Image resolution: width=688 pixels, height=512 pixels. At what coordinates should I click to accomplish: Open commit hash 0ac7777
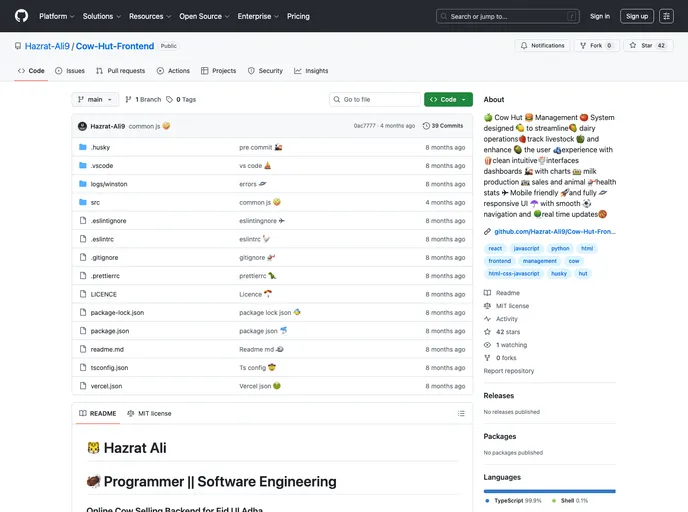click(365, 126)
